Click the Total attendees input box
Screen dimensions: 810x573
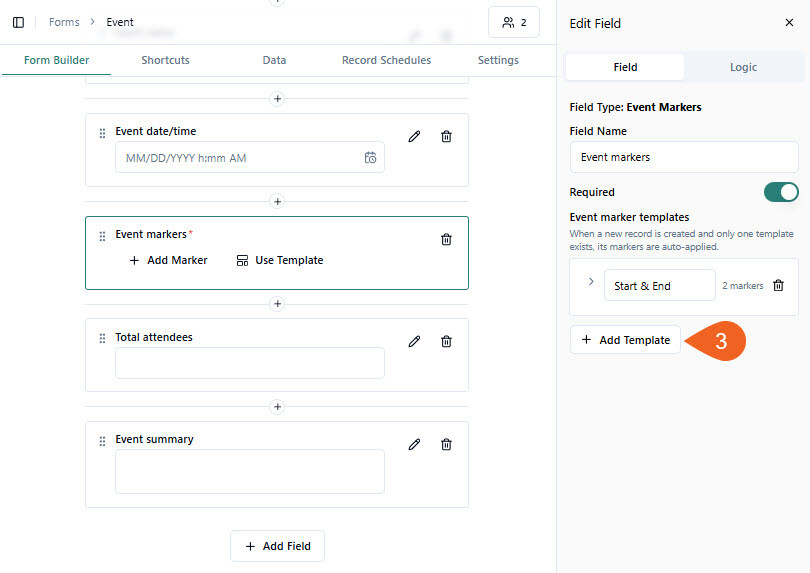tap(250, 363)
